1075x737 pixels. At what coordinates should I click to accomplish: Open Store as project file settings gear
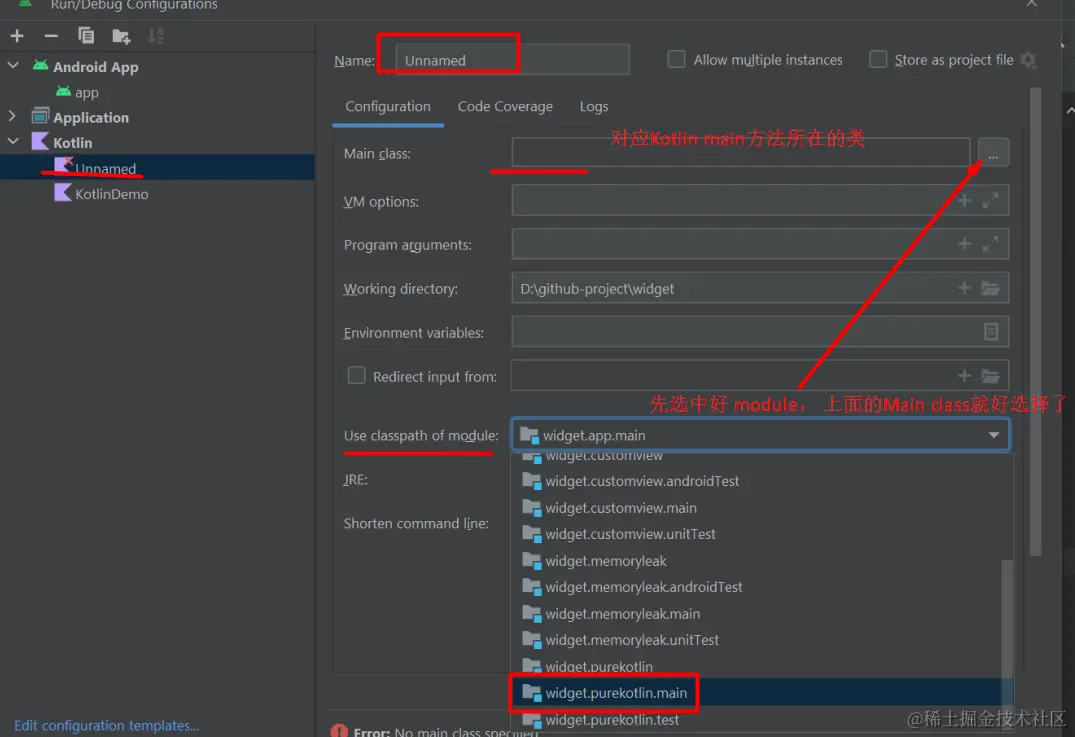1028,59
